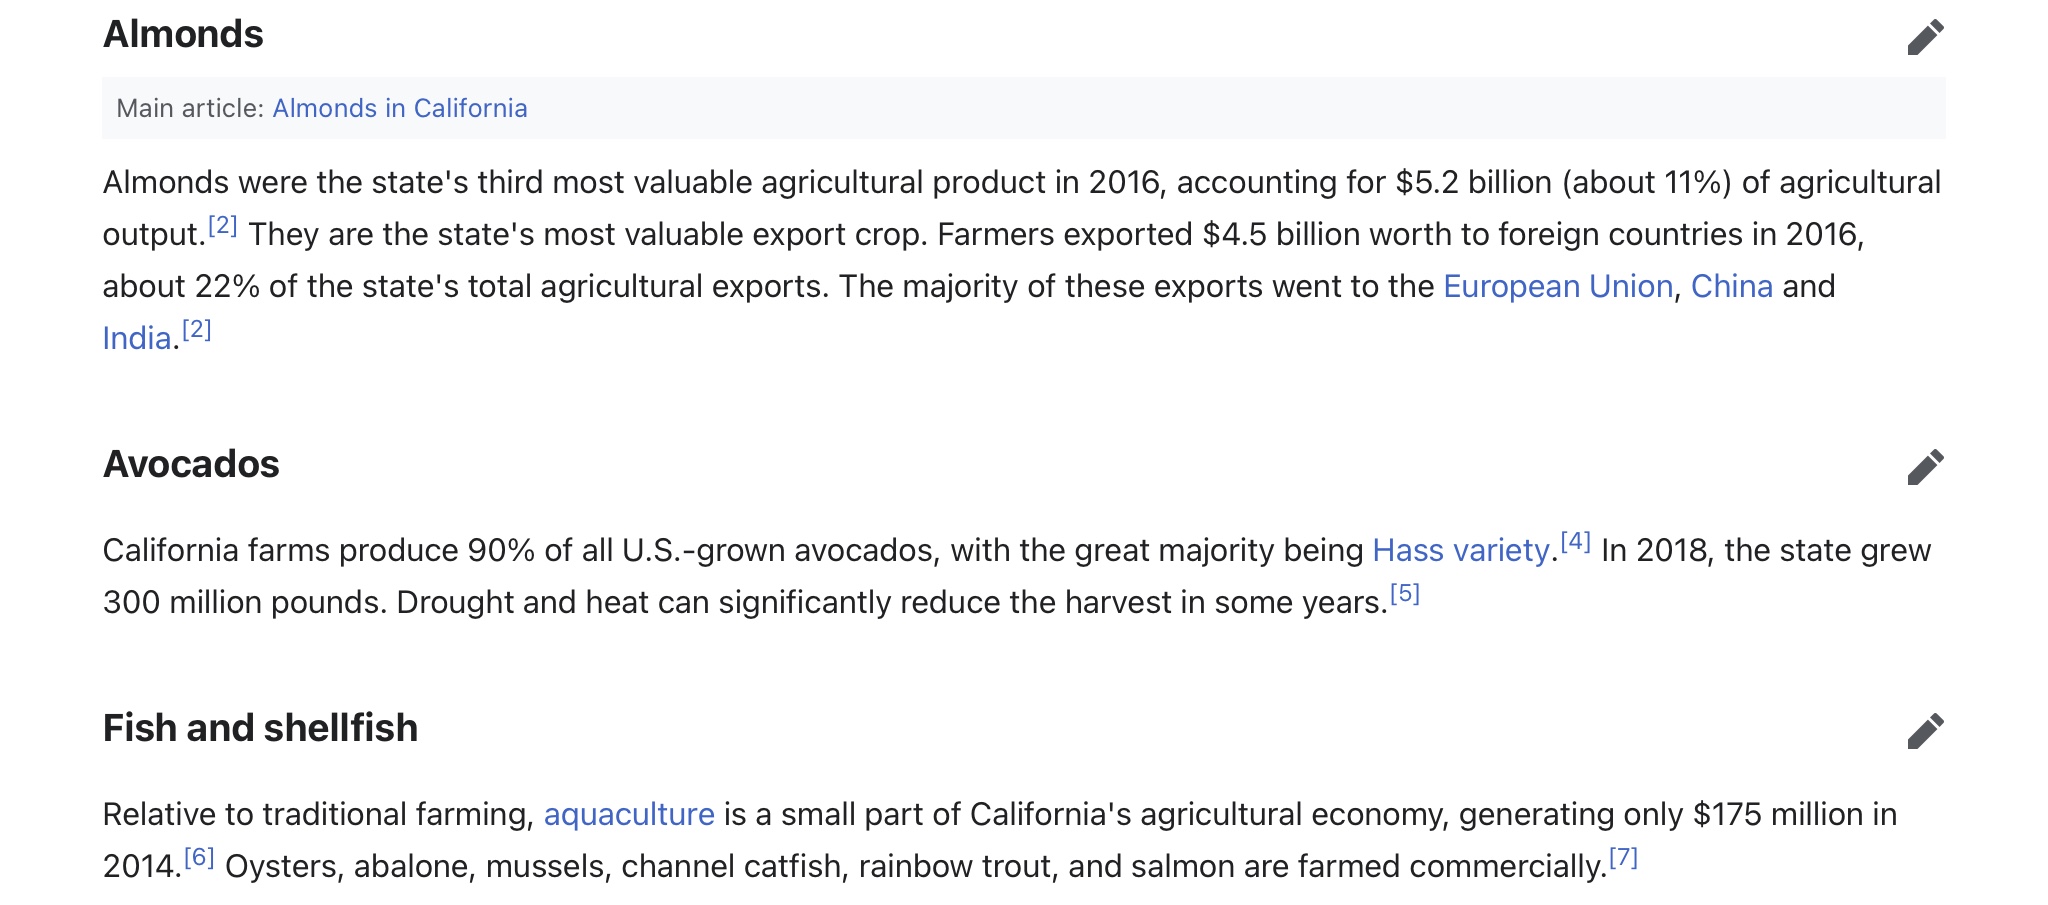Click the Main article hatnote box

pyautogui.click(x=1024, y=108)
